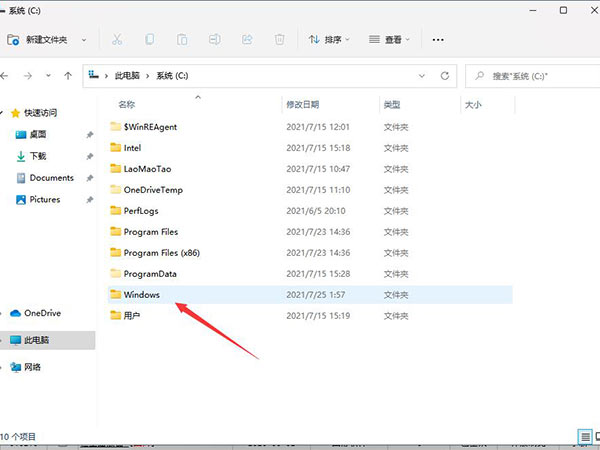The image size is (600, 450).
Task: Click the Copy icon in toolbar
Action: (x=150, y=40)
